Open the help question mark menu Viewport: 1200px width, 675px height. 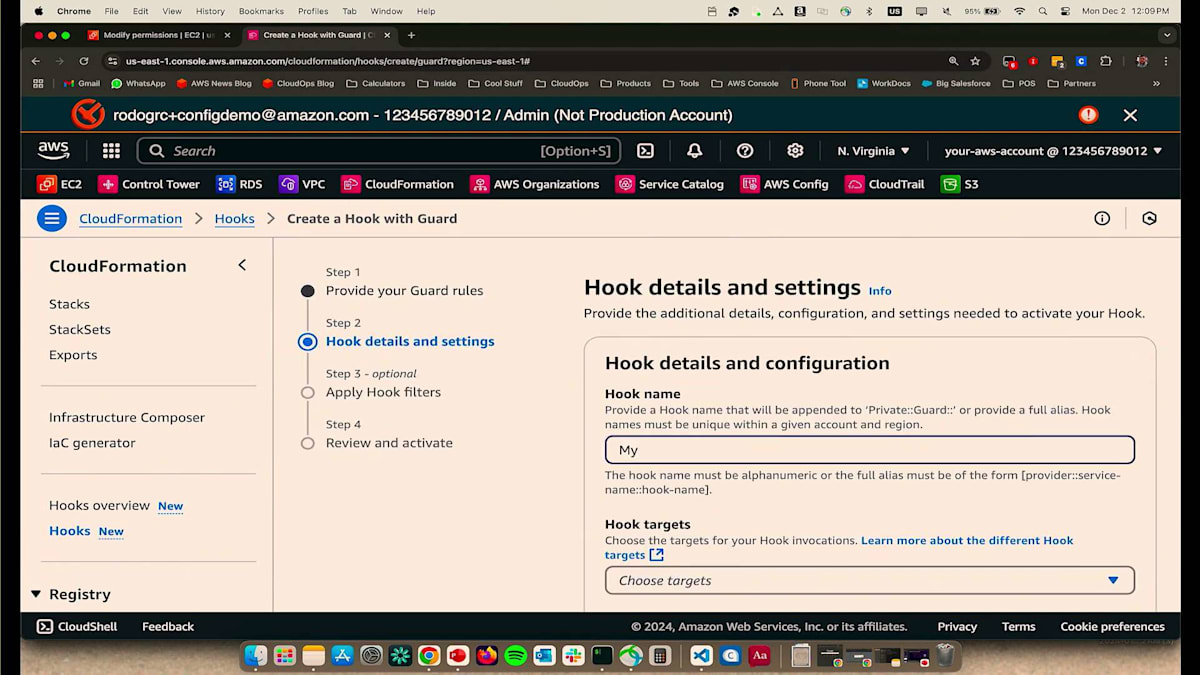(745, 151)
